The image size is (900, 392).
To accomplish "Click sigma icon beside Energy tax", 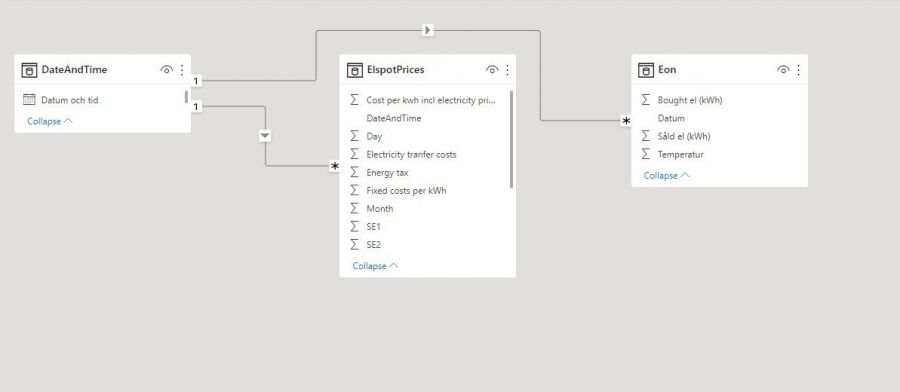I will pos(355,173).
